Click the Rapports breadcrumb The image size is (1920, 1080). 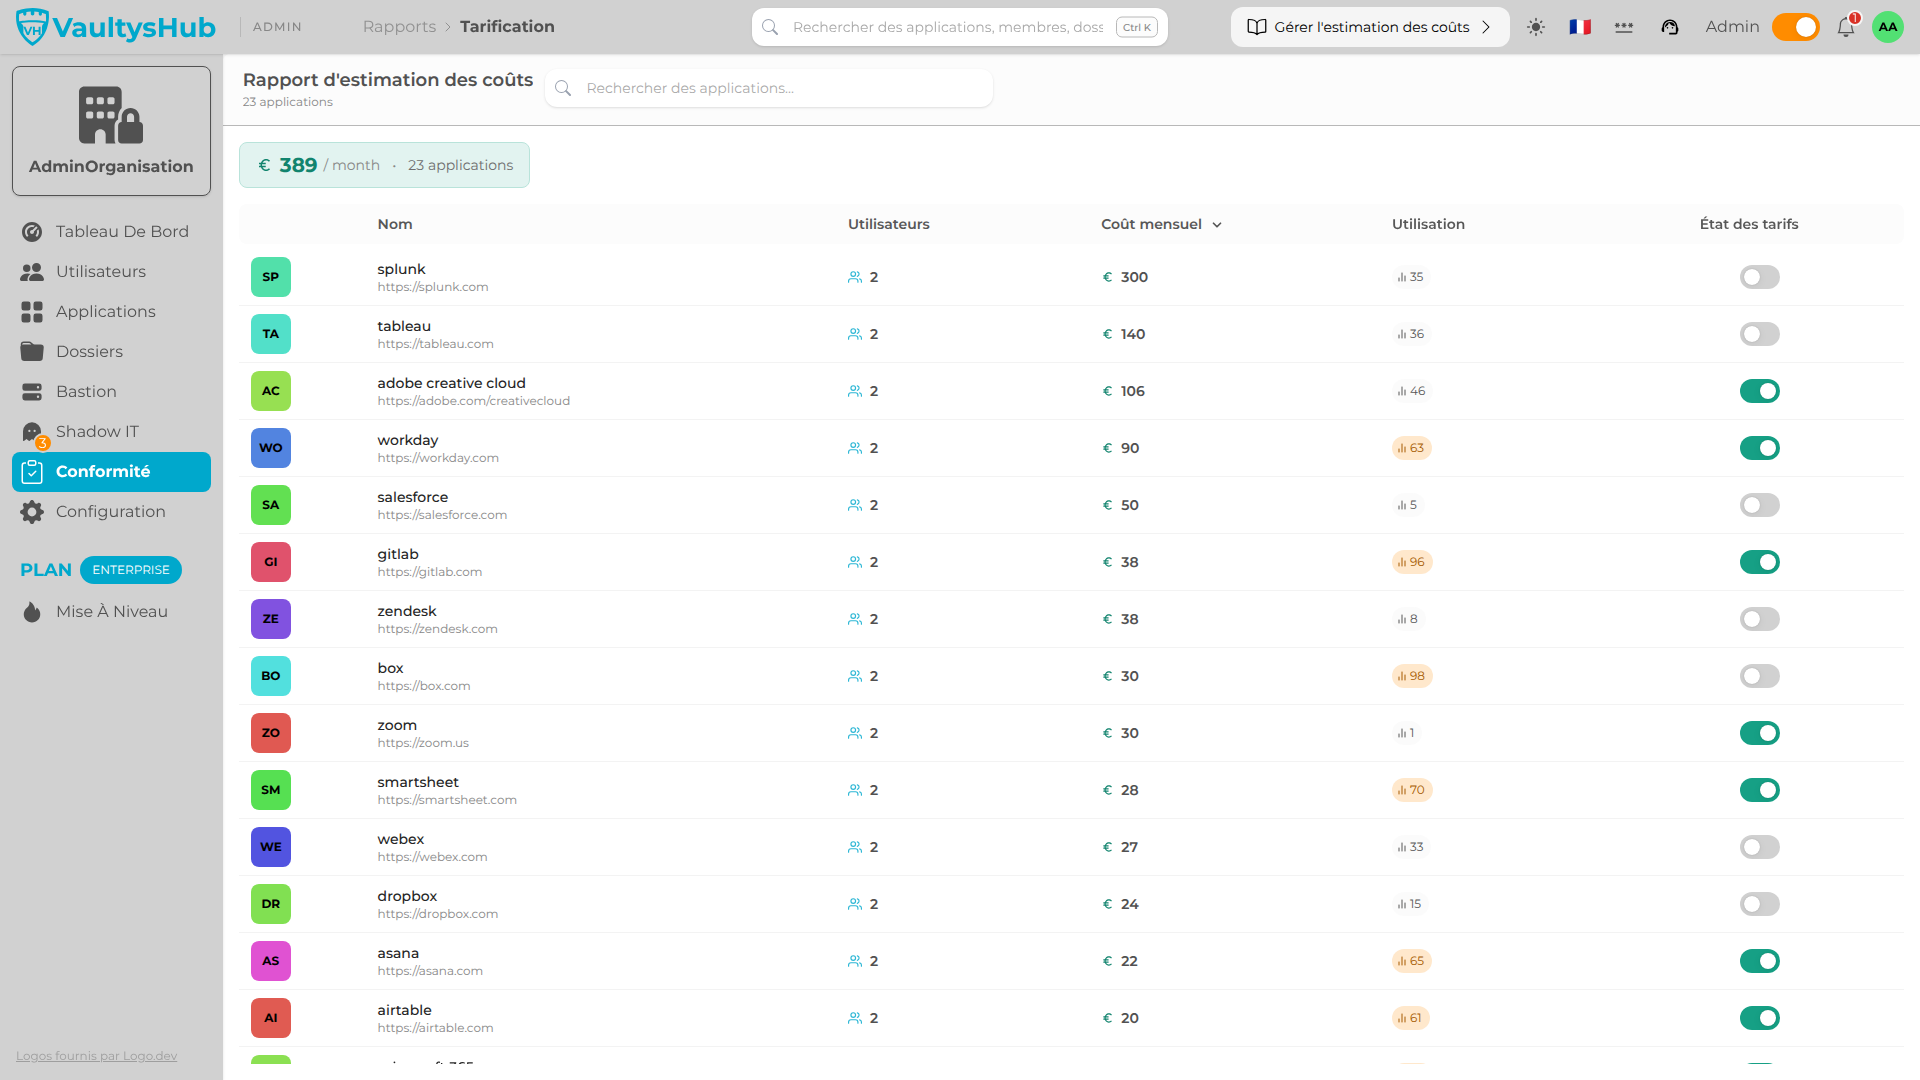click(x=399, y=27)
